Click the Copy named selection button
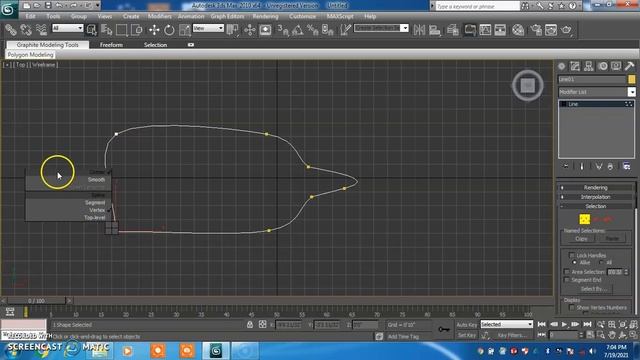 coord(581,239)
